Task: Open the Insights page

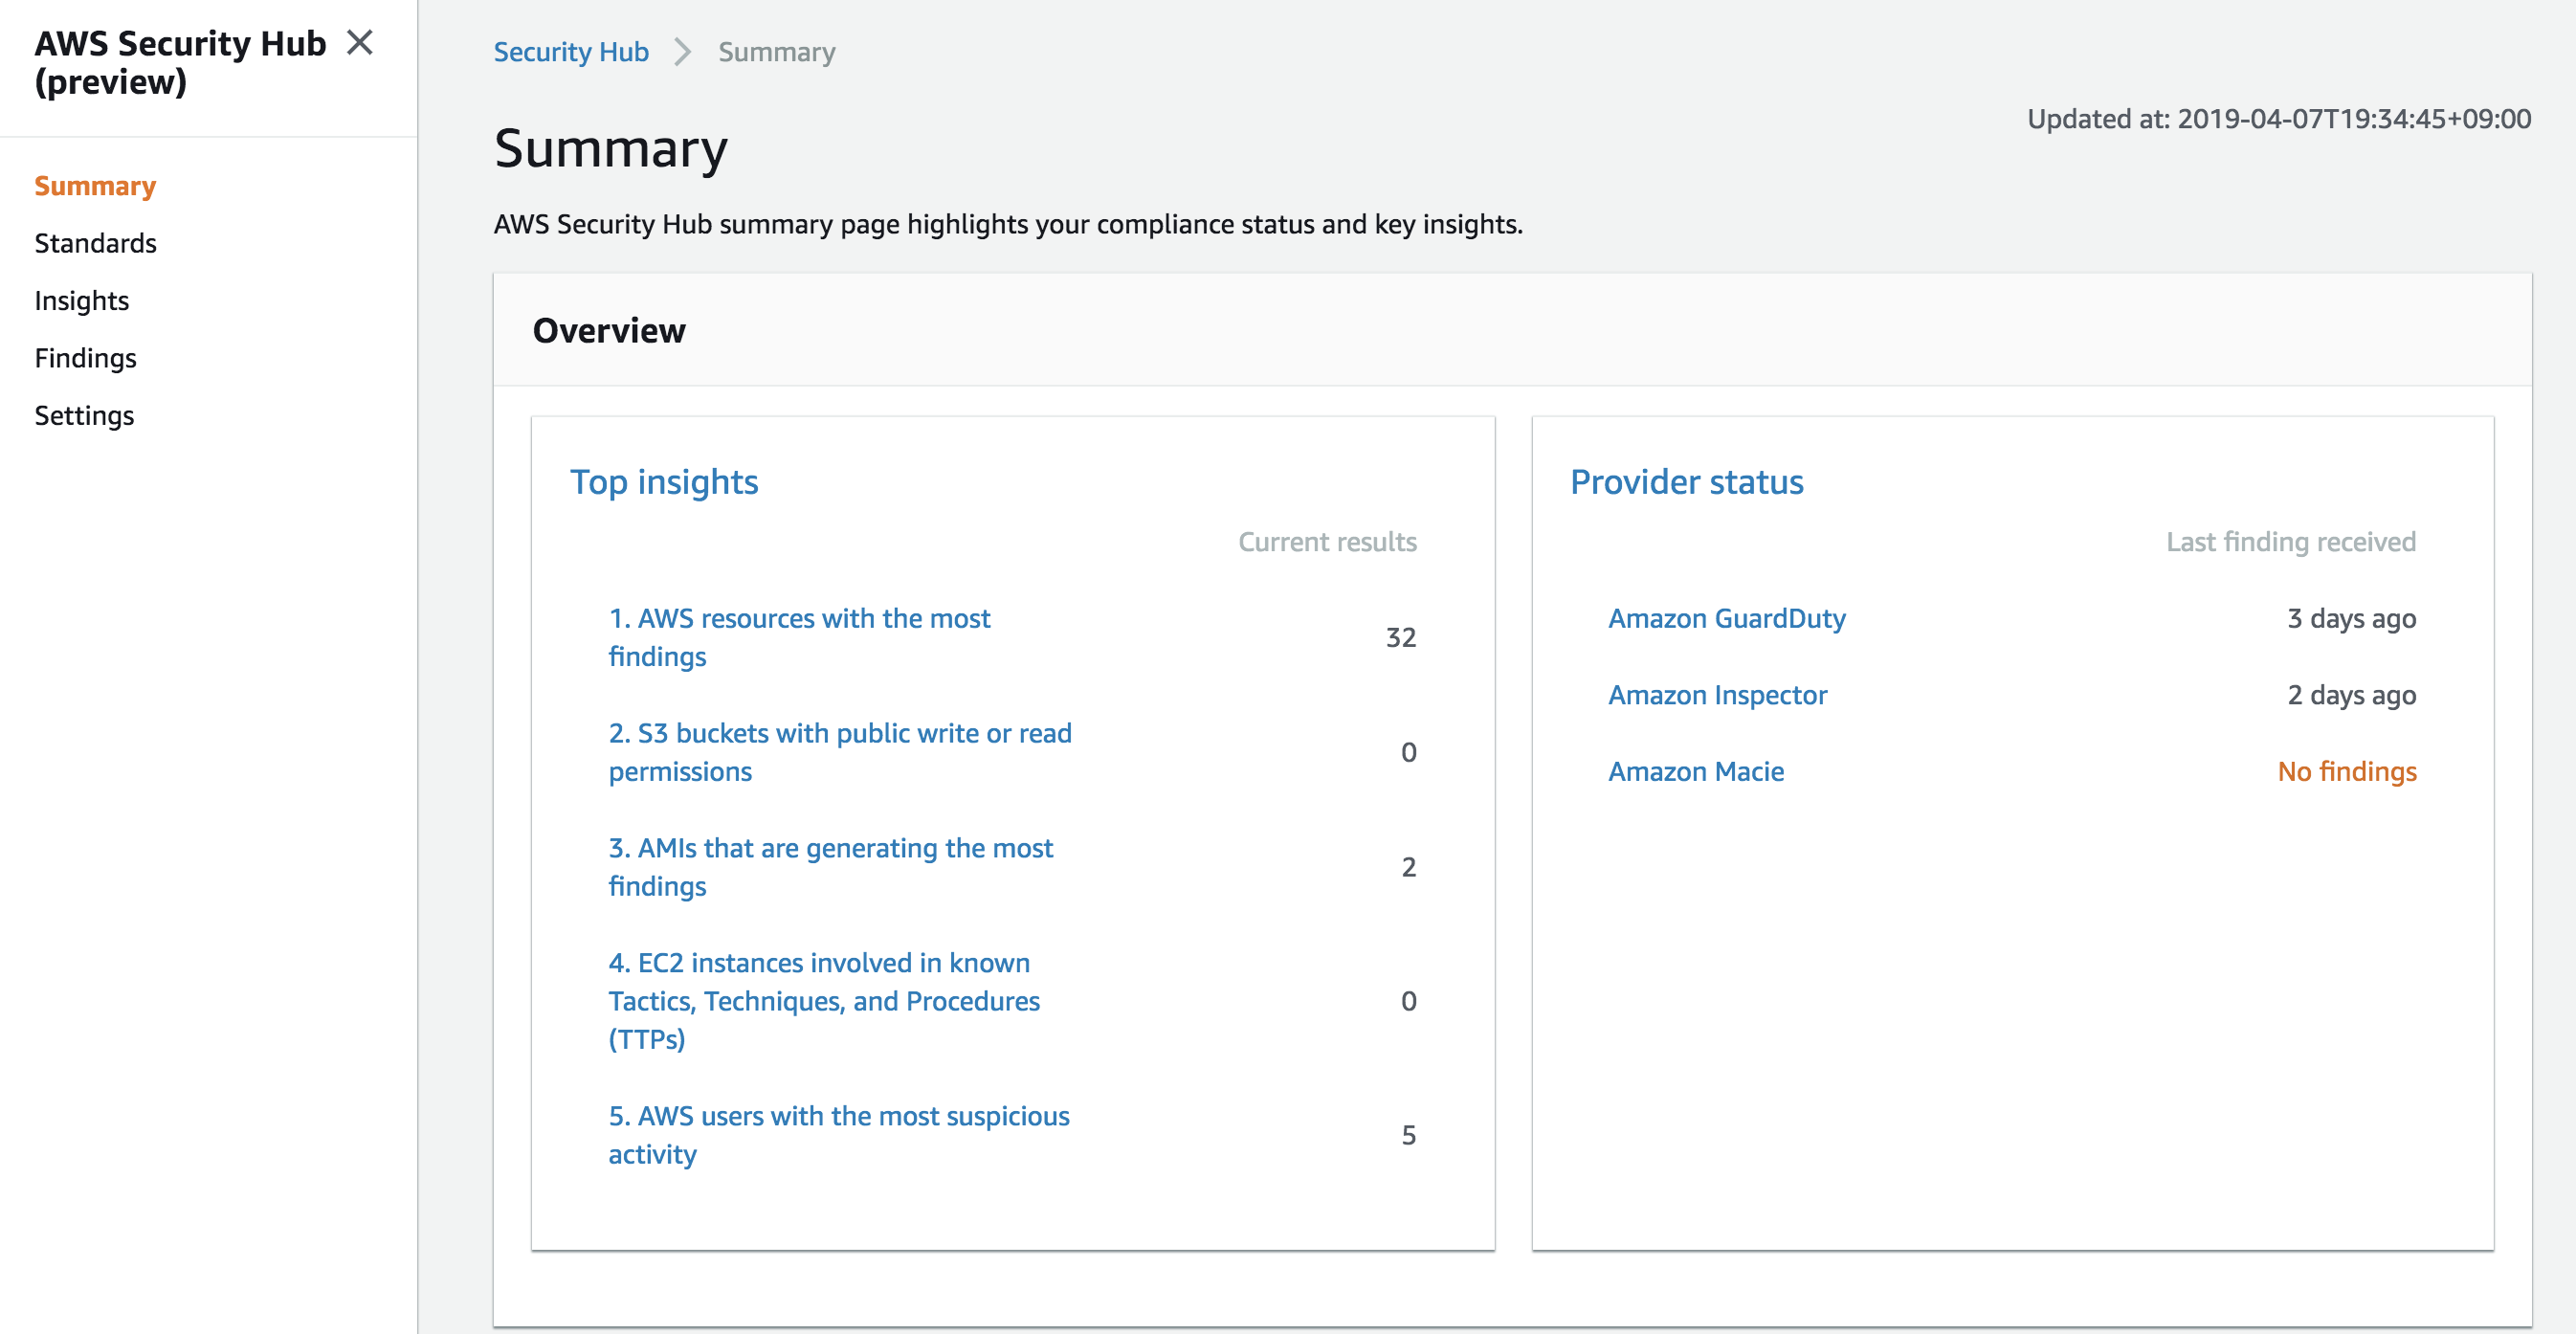Action: click(x=81, y=300)
